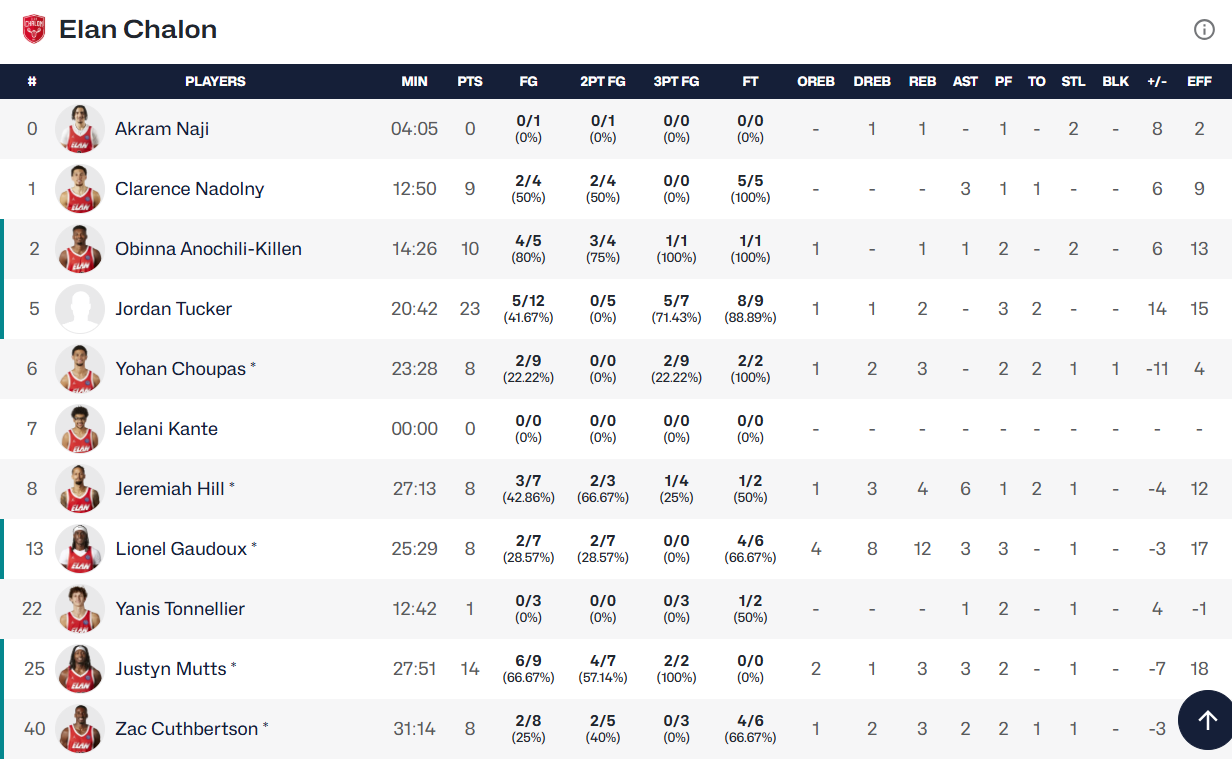Click the Elan Chalon team logo

click(x=34, y=29)
